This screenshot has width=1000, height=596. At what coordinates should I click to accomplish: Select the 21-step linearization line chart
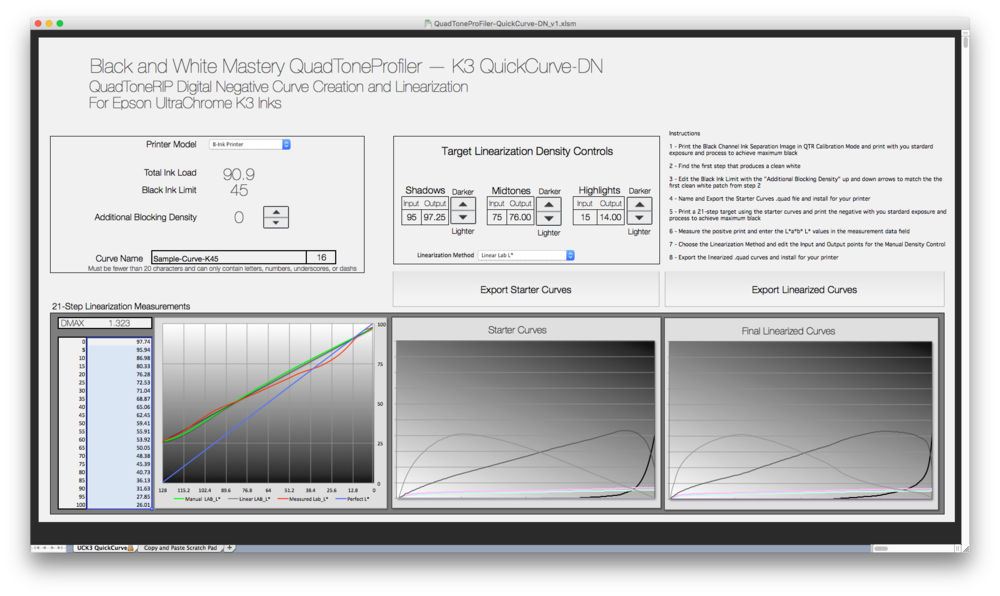pyautogui.click(x=271, y=412)
